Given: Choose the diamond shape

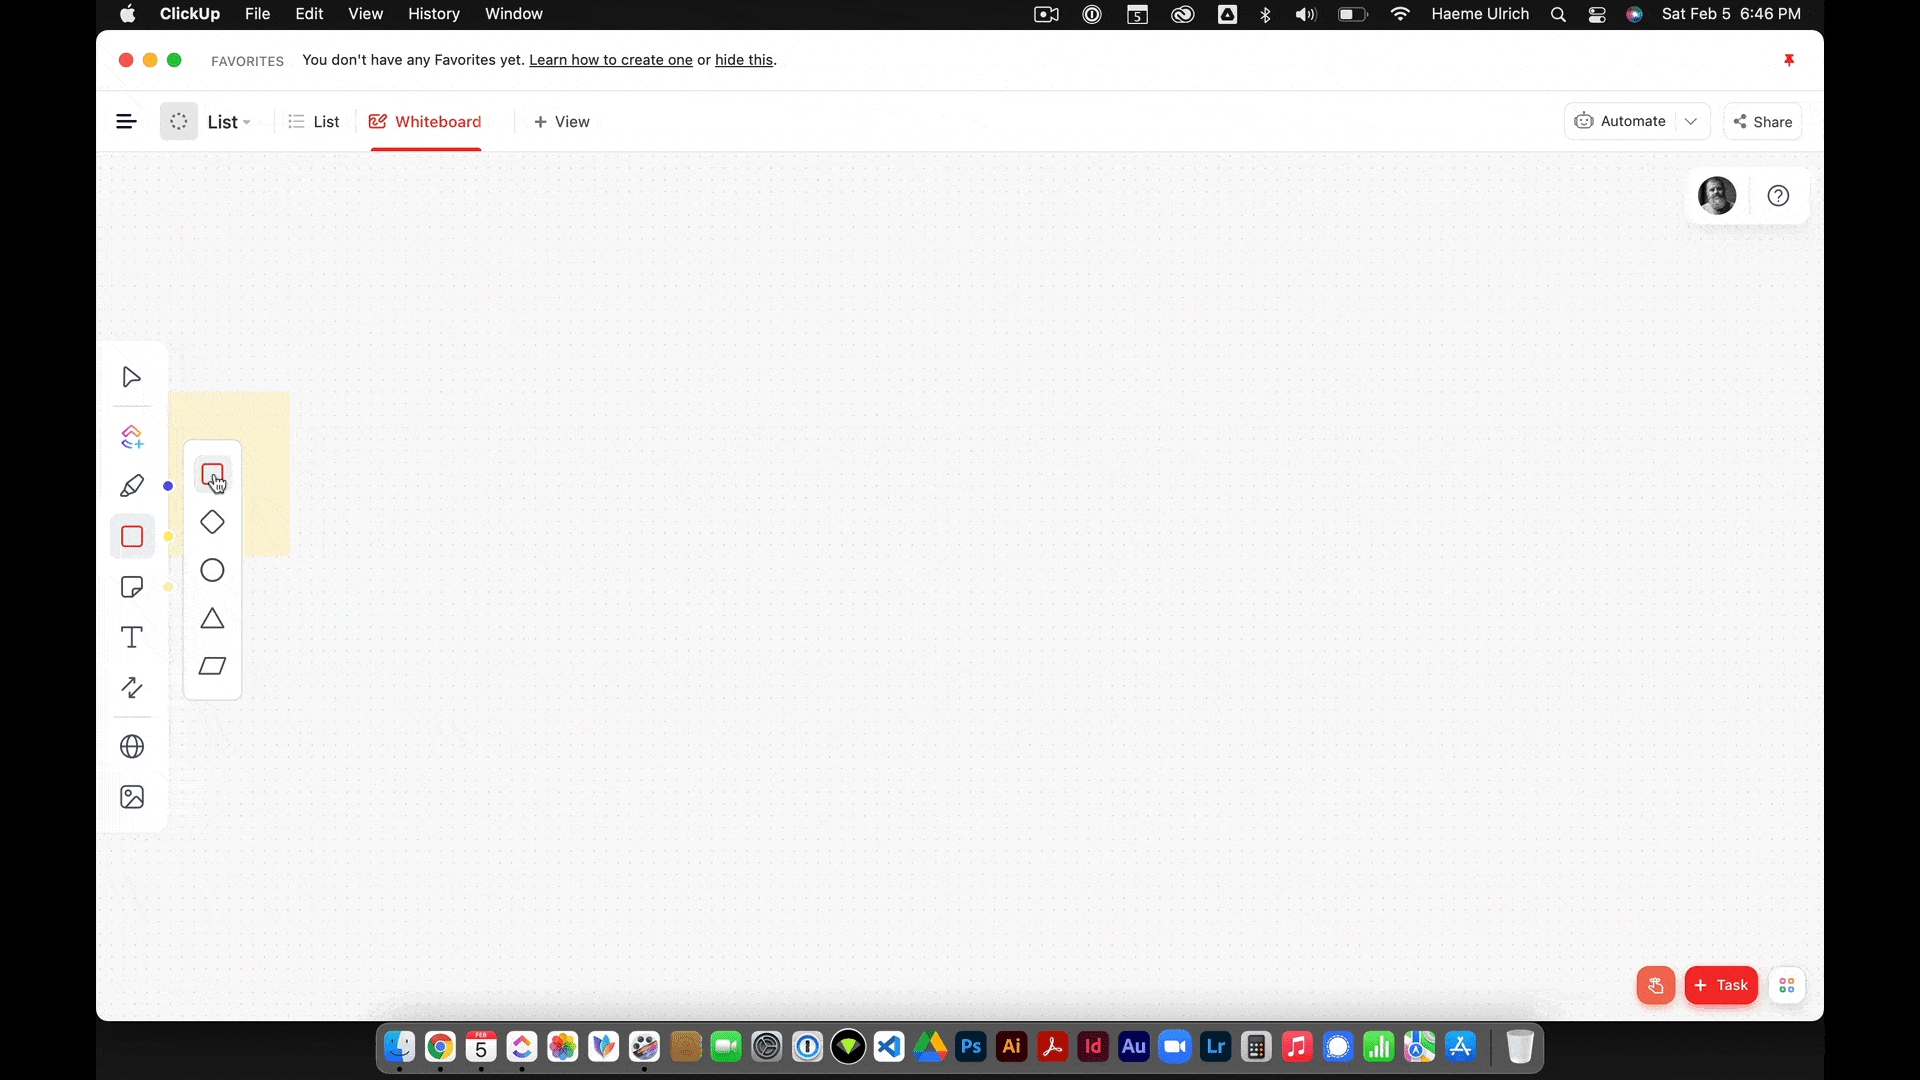Looking at the screenshot, I should pyautogui.click(x=212, y=522).
